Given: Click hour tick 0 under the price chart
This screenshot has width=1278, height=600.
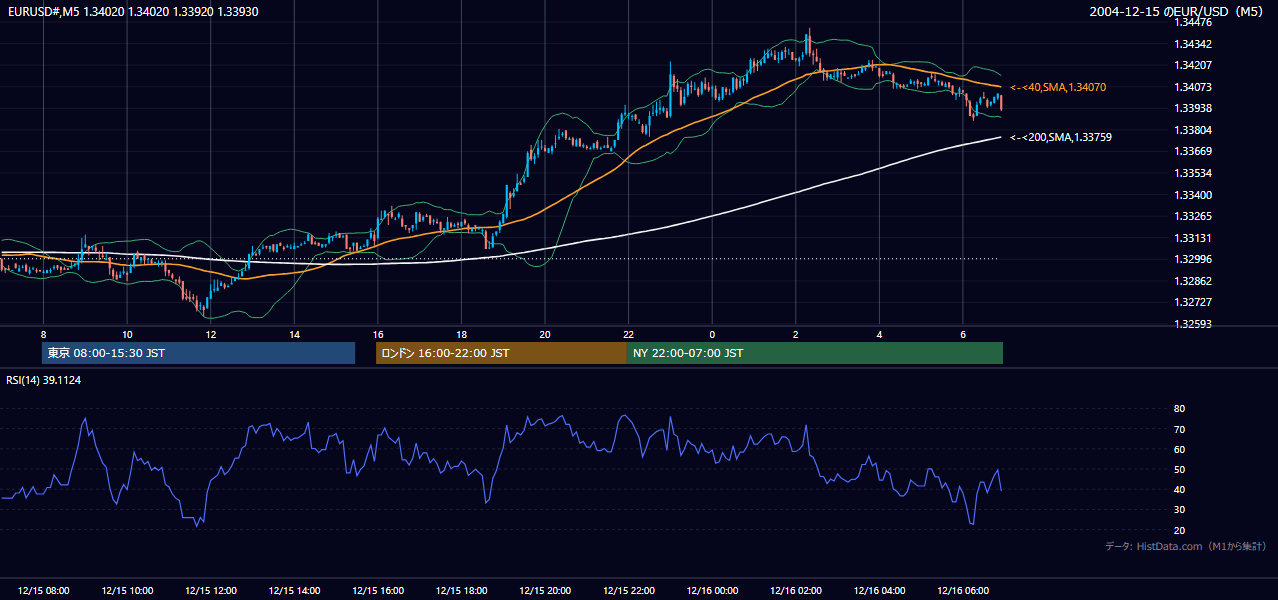Looking at the screenshot, I should pos(712,334).
